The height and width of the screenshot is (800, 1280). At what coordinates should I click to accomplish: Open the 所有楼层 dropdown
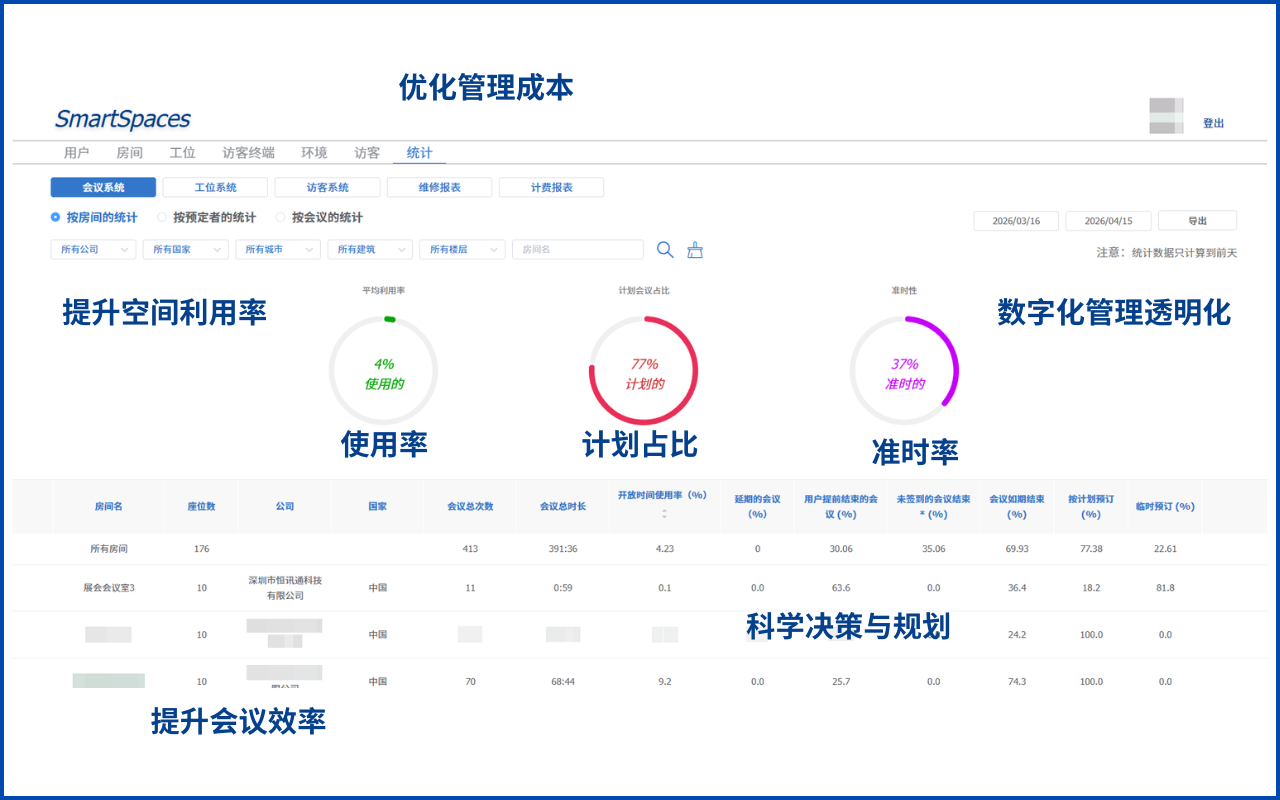463,249
